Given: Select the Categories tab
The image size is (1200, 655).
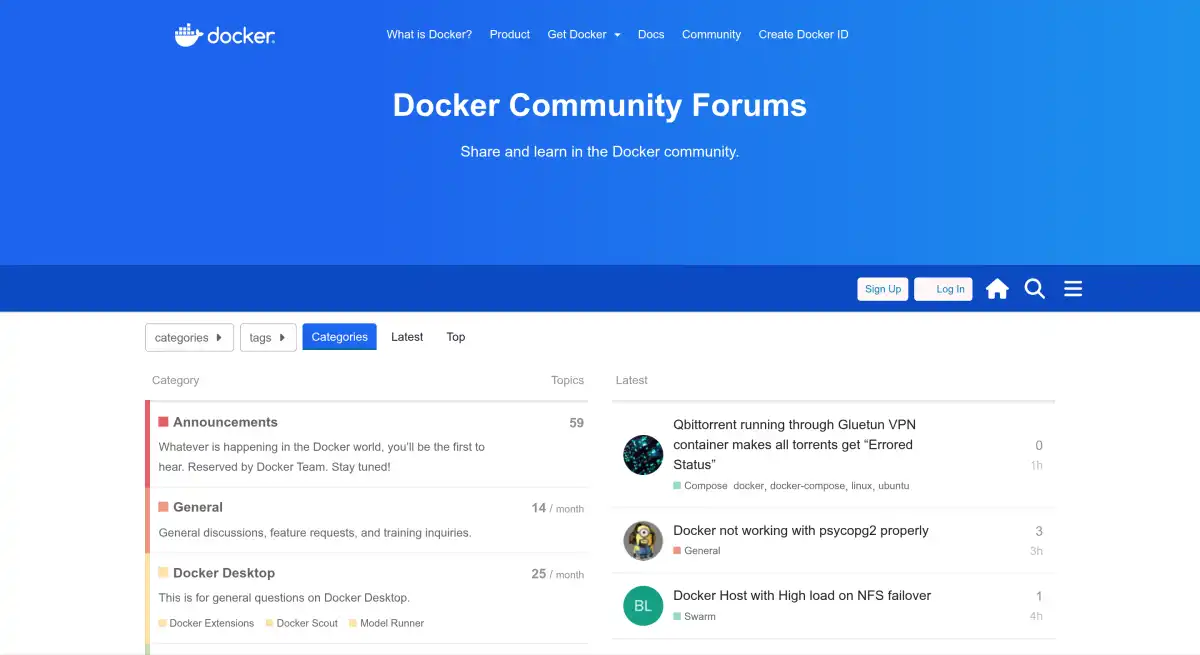Looking at the screenshot, I should tap(340, 337).
